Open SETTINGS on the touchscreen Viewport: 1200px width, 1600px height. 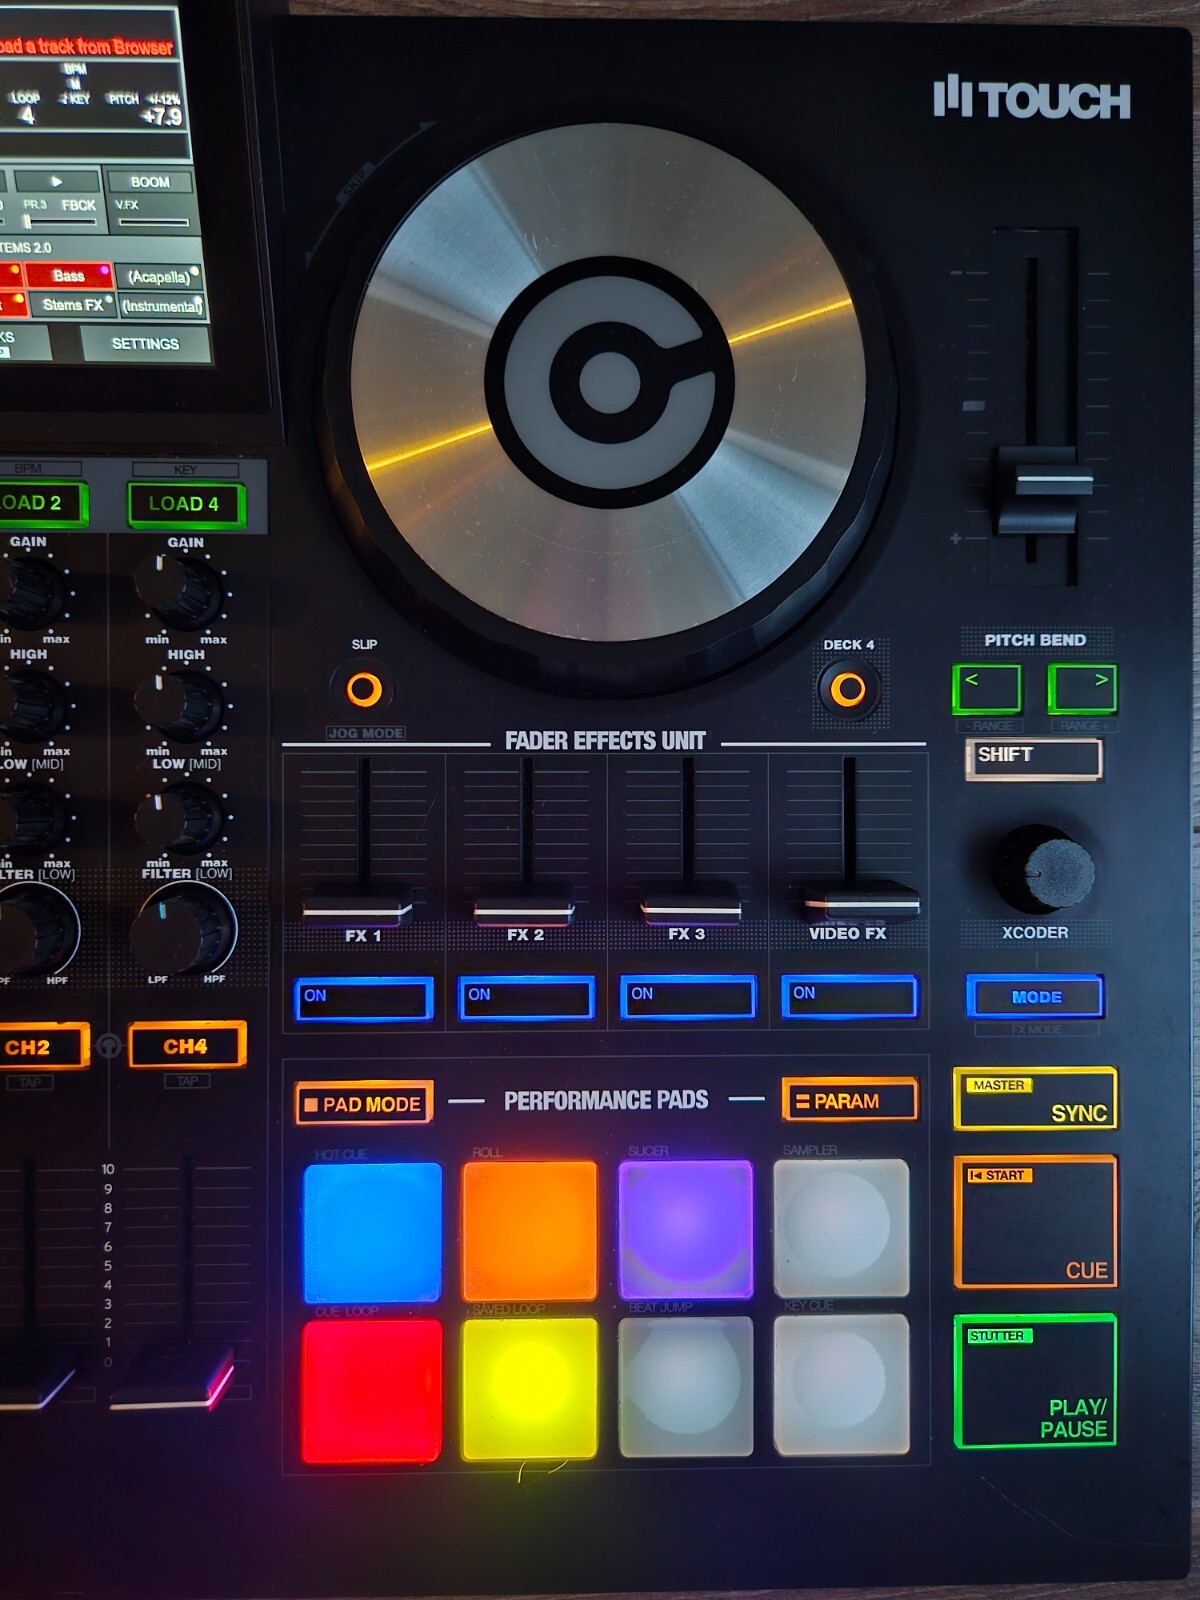146,344
